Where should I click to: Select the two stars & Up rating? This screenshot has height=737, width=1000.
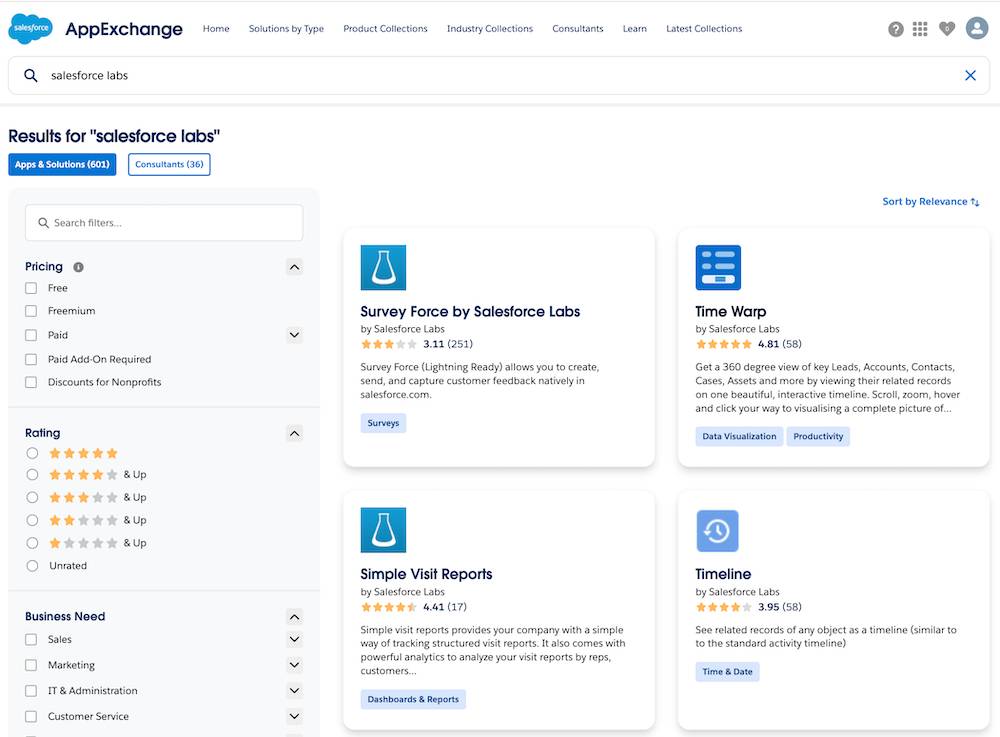[33, 520]
